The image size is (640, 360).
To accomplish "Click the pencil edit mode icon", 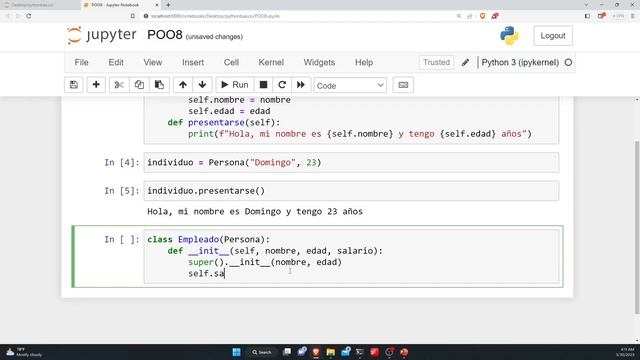I will tap(465, 62).
